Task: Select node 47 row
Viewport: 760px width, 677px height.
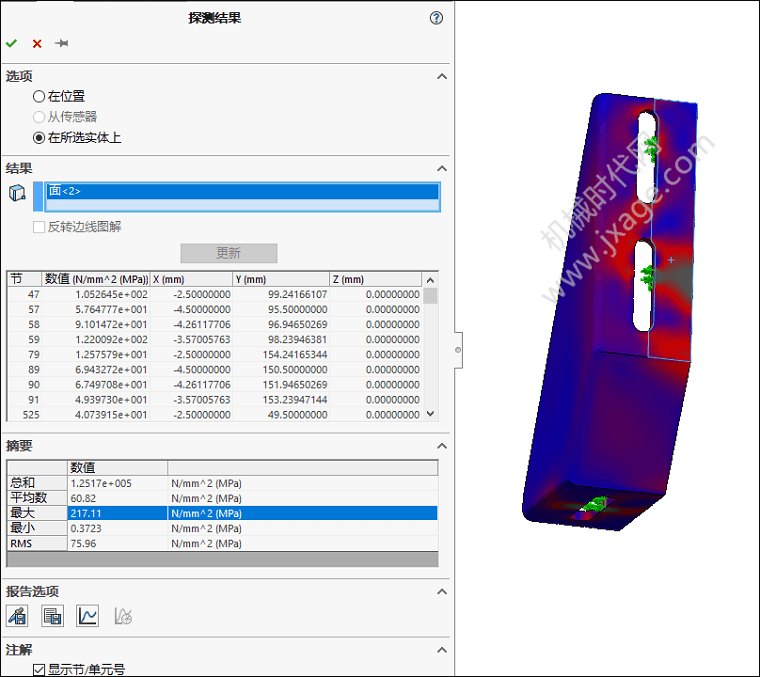Action: point(214,295)
